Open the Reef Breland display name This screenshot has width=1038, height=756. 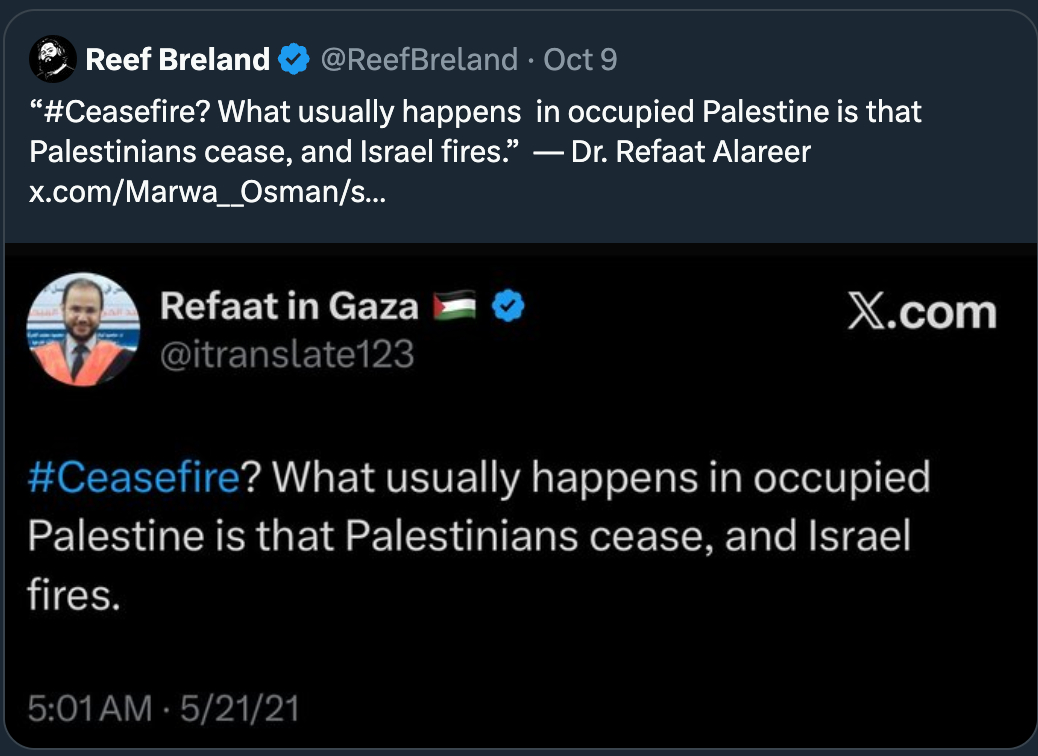pos(177,60)
